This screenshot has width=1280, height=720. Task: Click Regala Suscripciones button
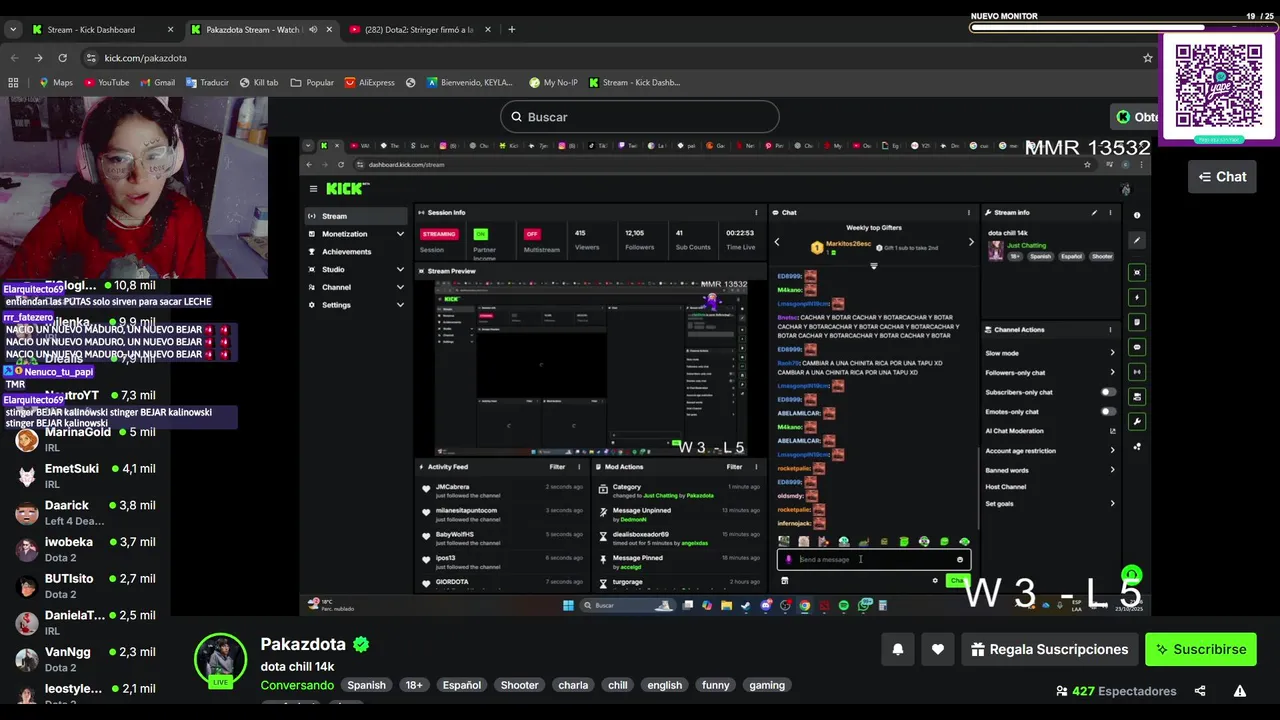(x=1049, y=649)
